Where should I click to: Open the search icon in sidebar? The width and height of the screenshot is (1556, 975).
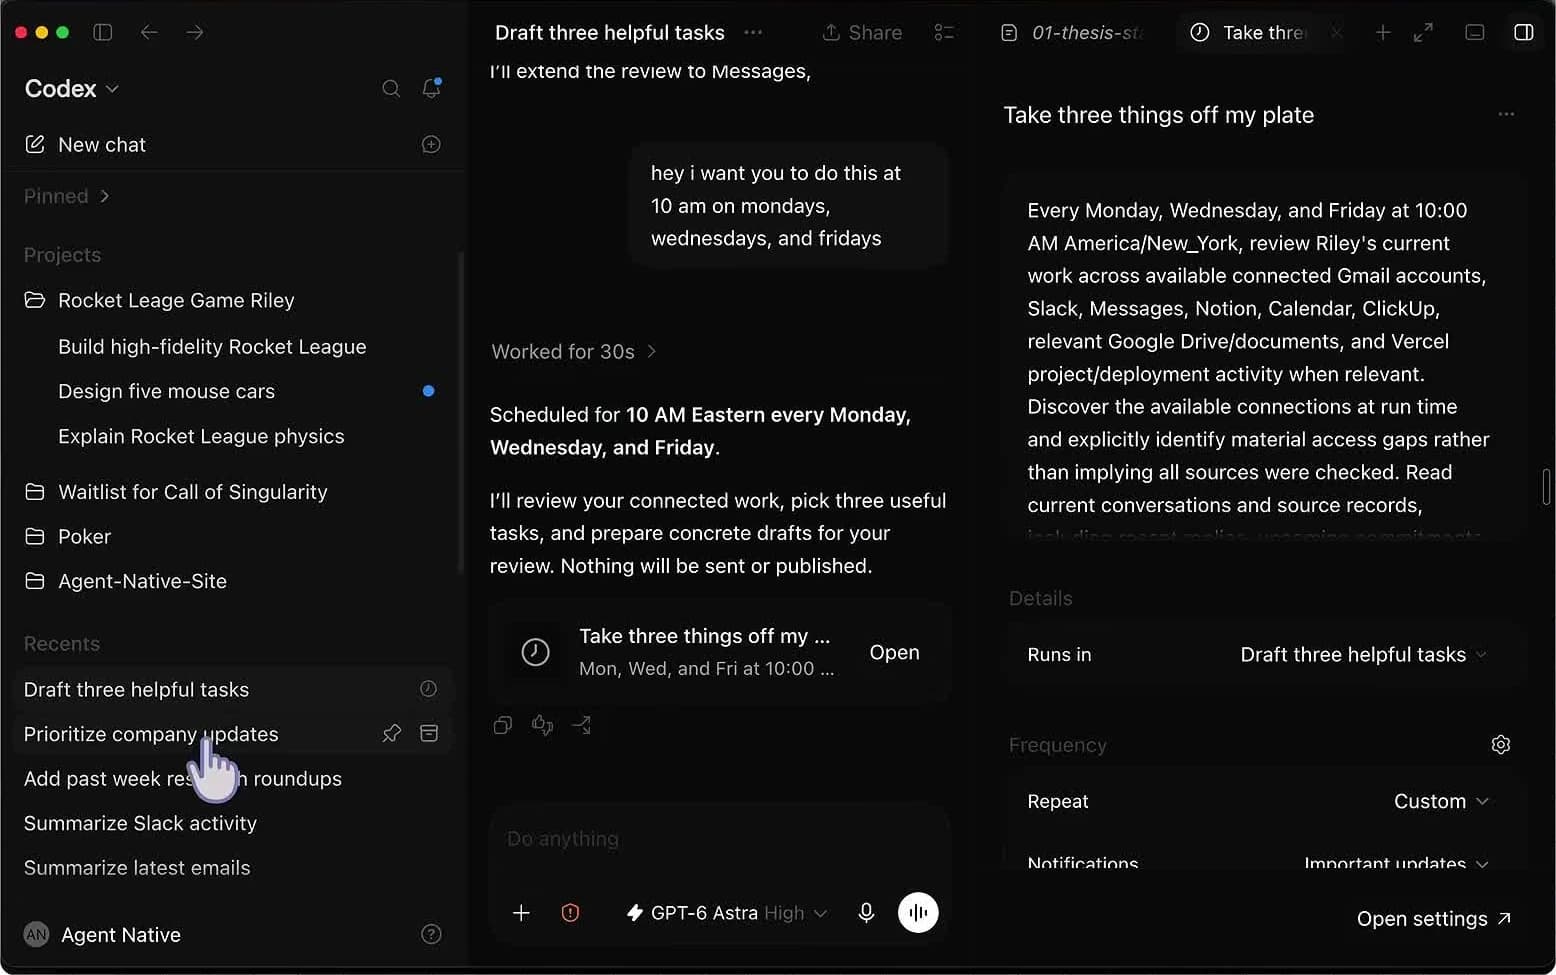[391, 89]
